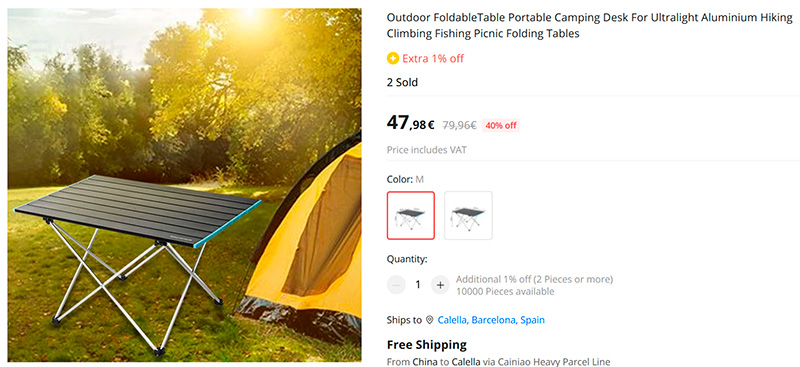Click the 47,98 € current price
This screenshot has width=800, height=367.
410,123
